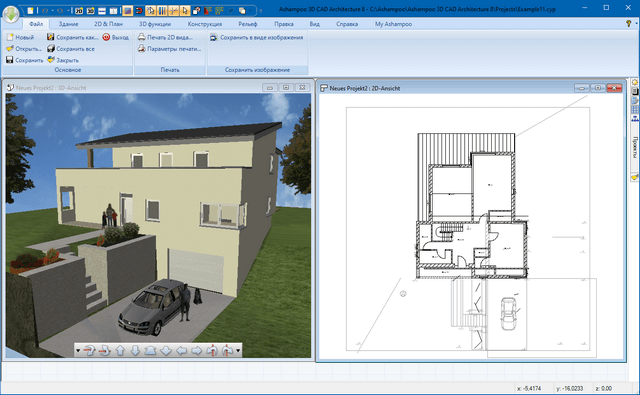Switch to 2D view with the 2D icon
Screen dimensions: 640x395
coord(79,11)
